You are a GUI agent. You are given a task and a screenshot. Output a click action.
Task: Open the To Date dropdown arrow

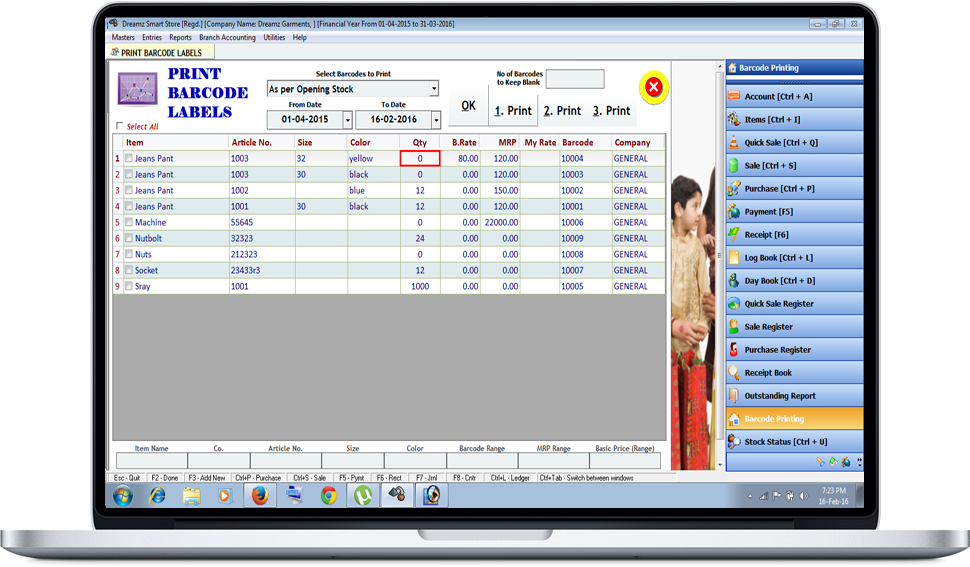pos(436,120)
